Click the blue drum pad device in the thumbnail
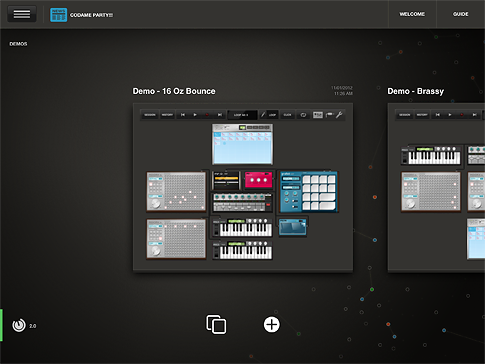Screen dimensions: 485x364 [308, 192]
